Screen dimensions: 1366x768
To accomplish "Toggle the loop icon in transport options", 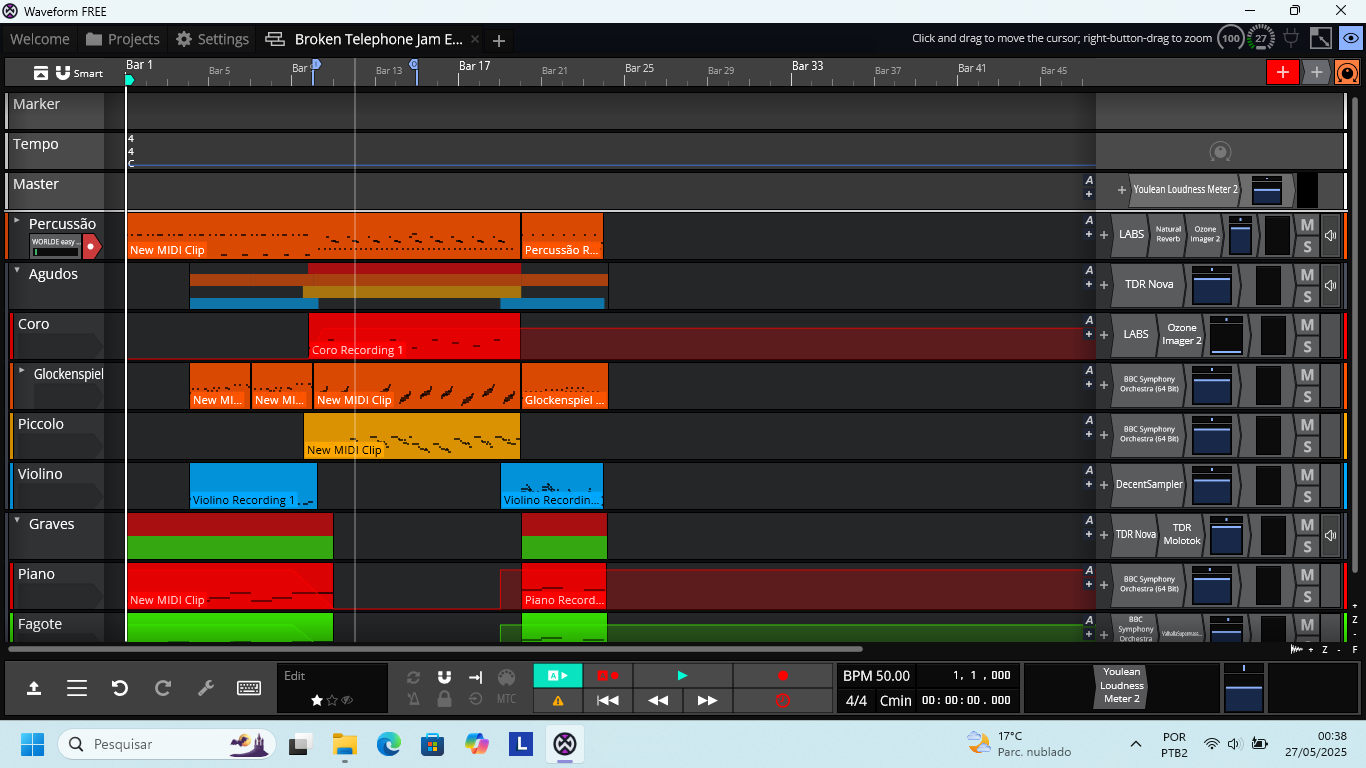I will pos(413,677).
